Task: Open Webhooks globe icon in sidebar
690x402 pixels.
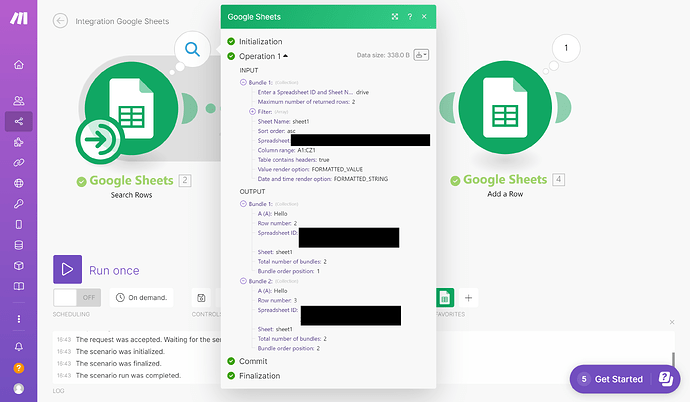Action: 19,183
